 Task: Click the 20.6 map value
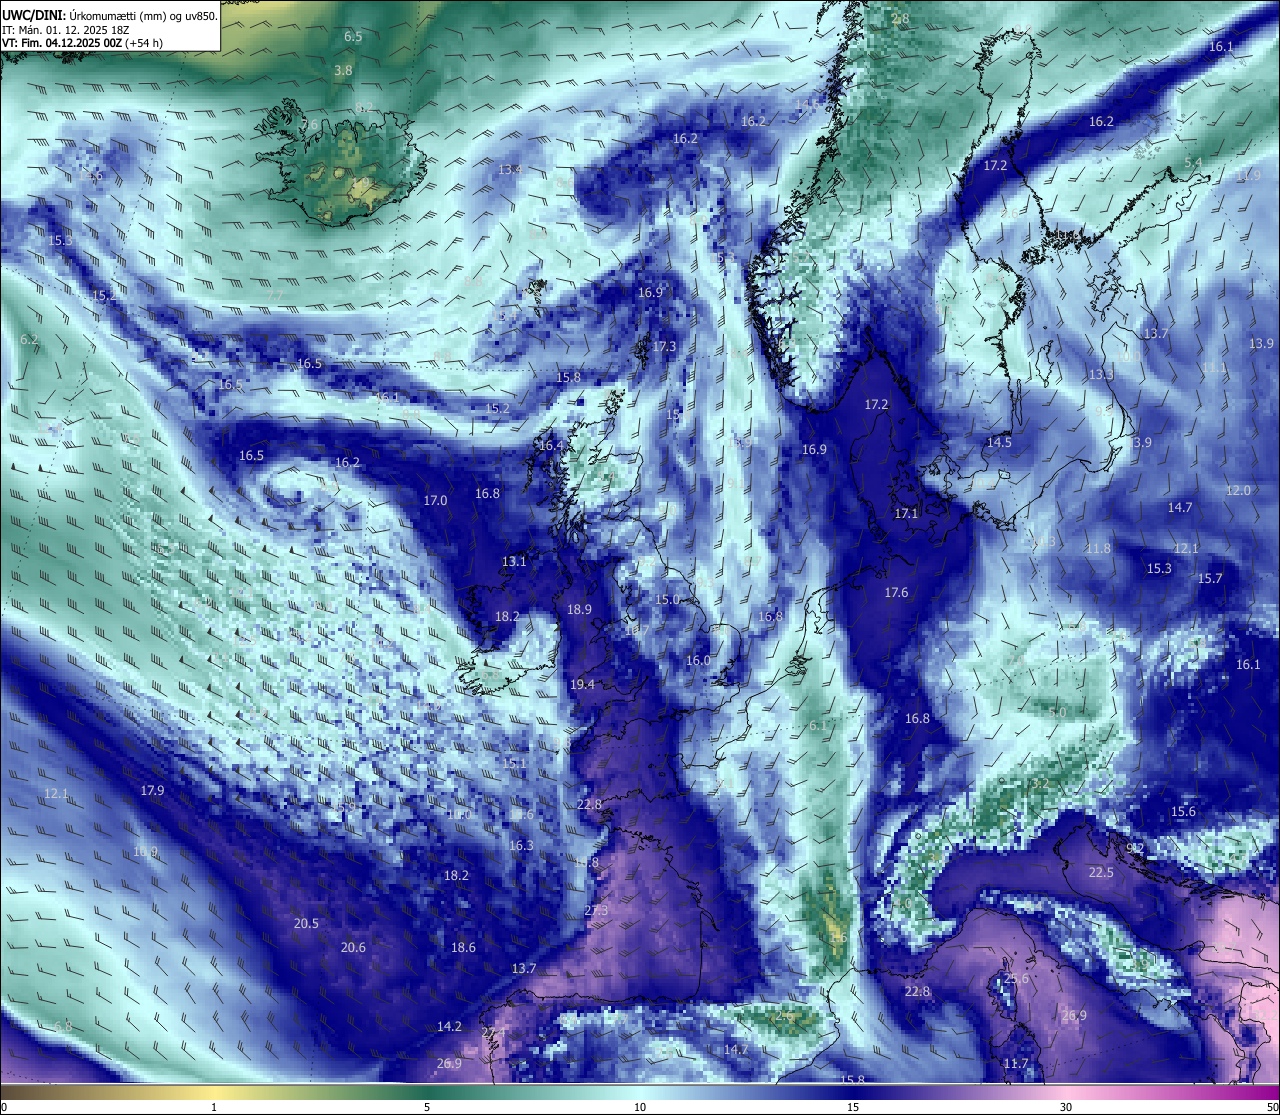353,947
